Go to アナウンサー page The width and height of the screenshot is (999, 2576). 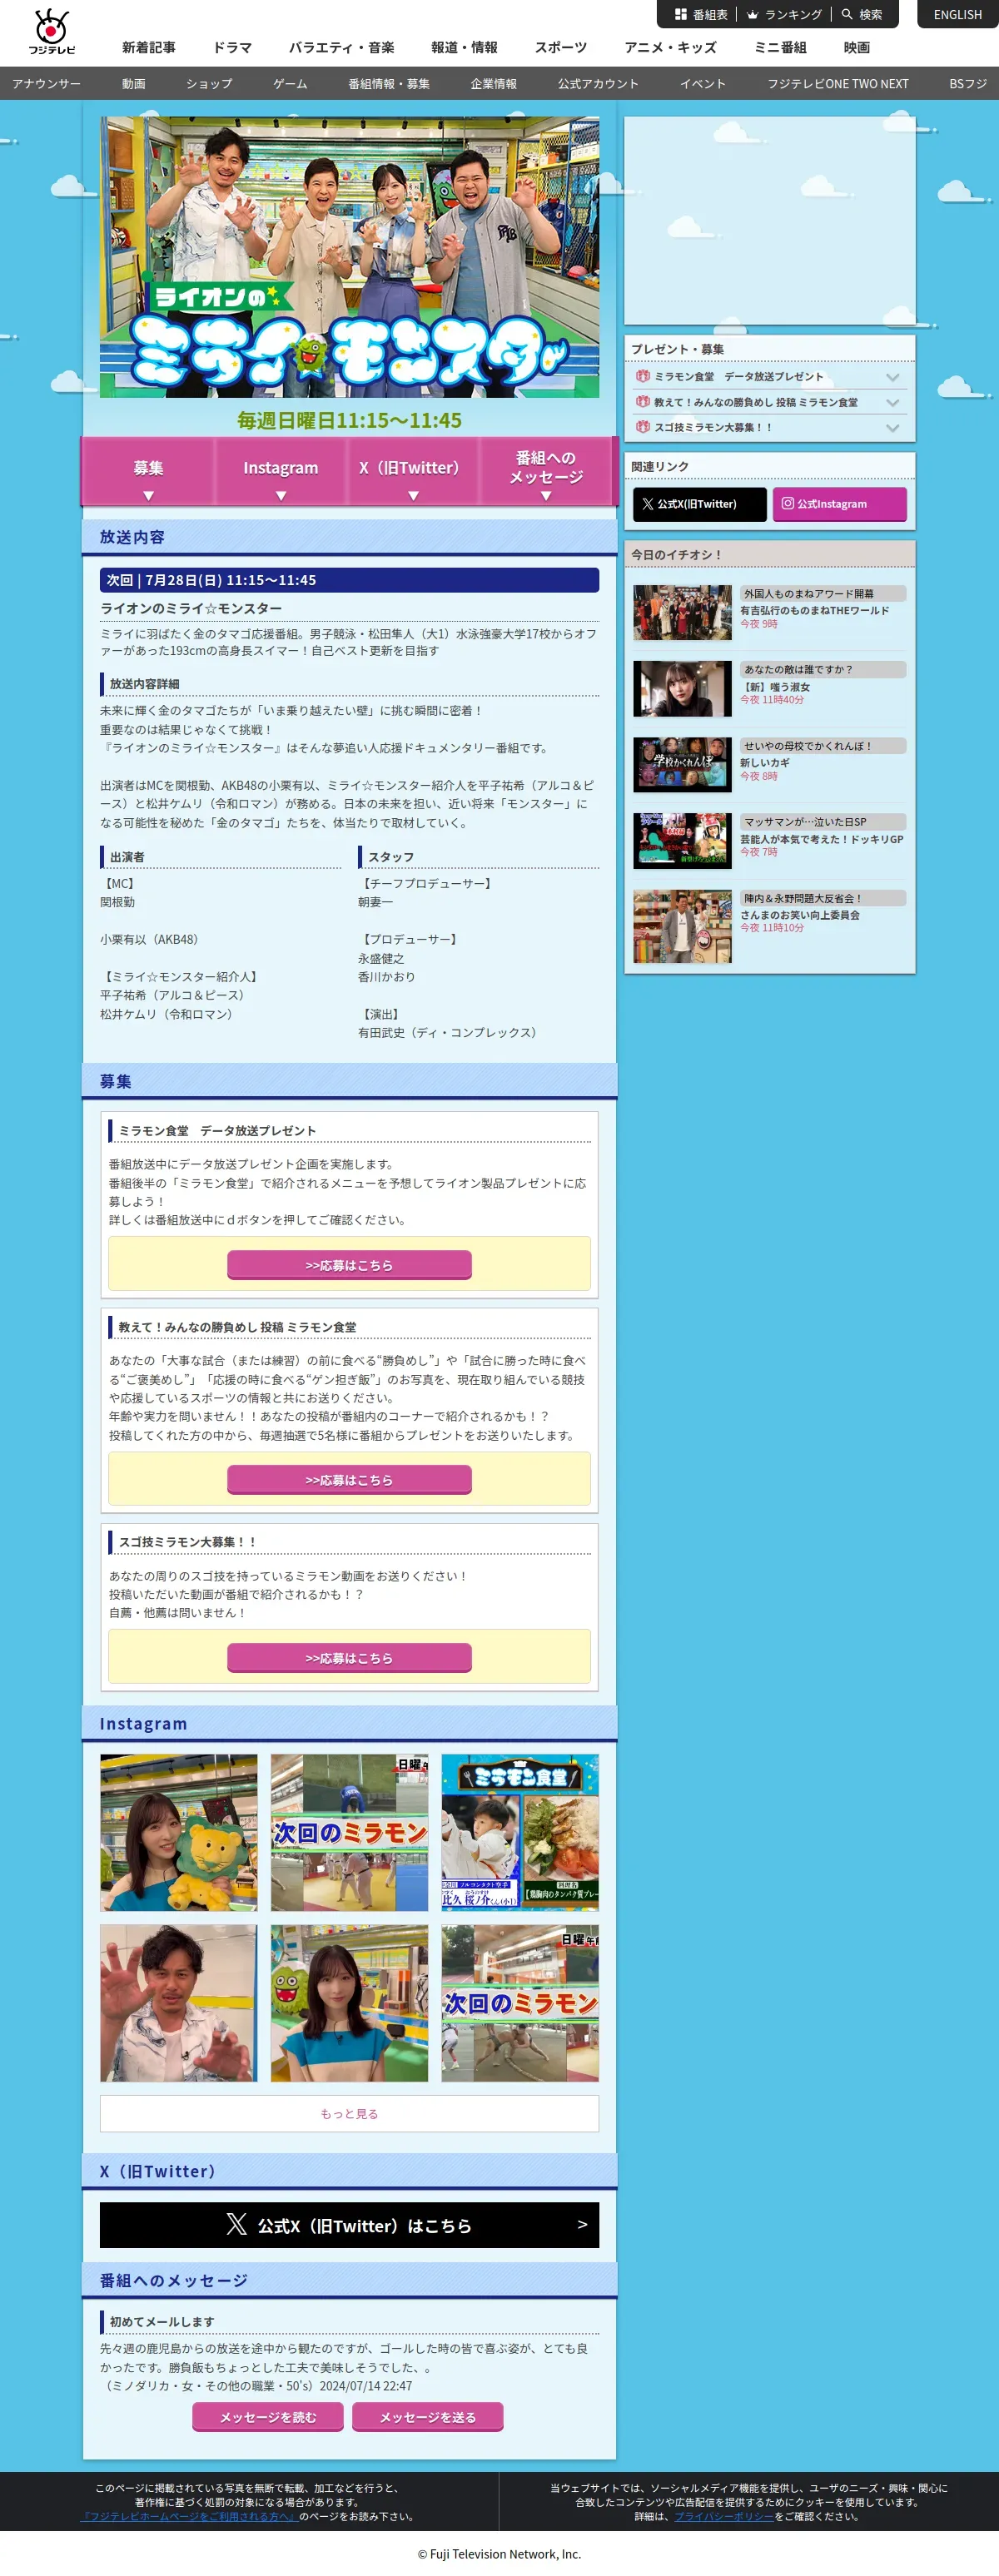pos(46,84)
